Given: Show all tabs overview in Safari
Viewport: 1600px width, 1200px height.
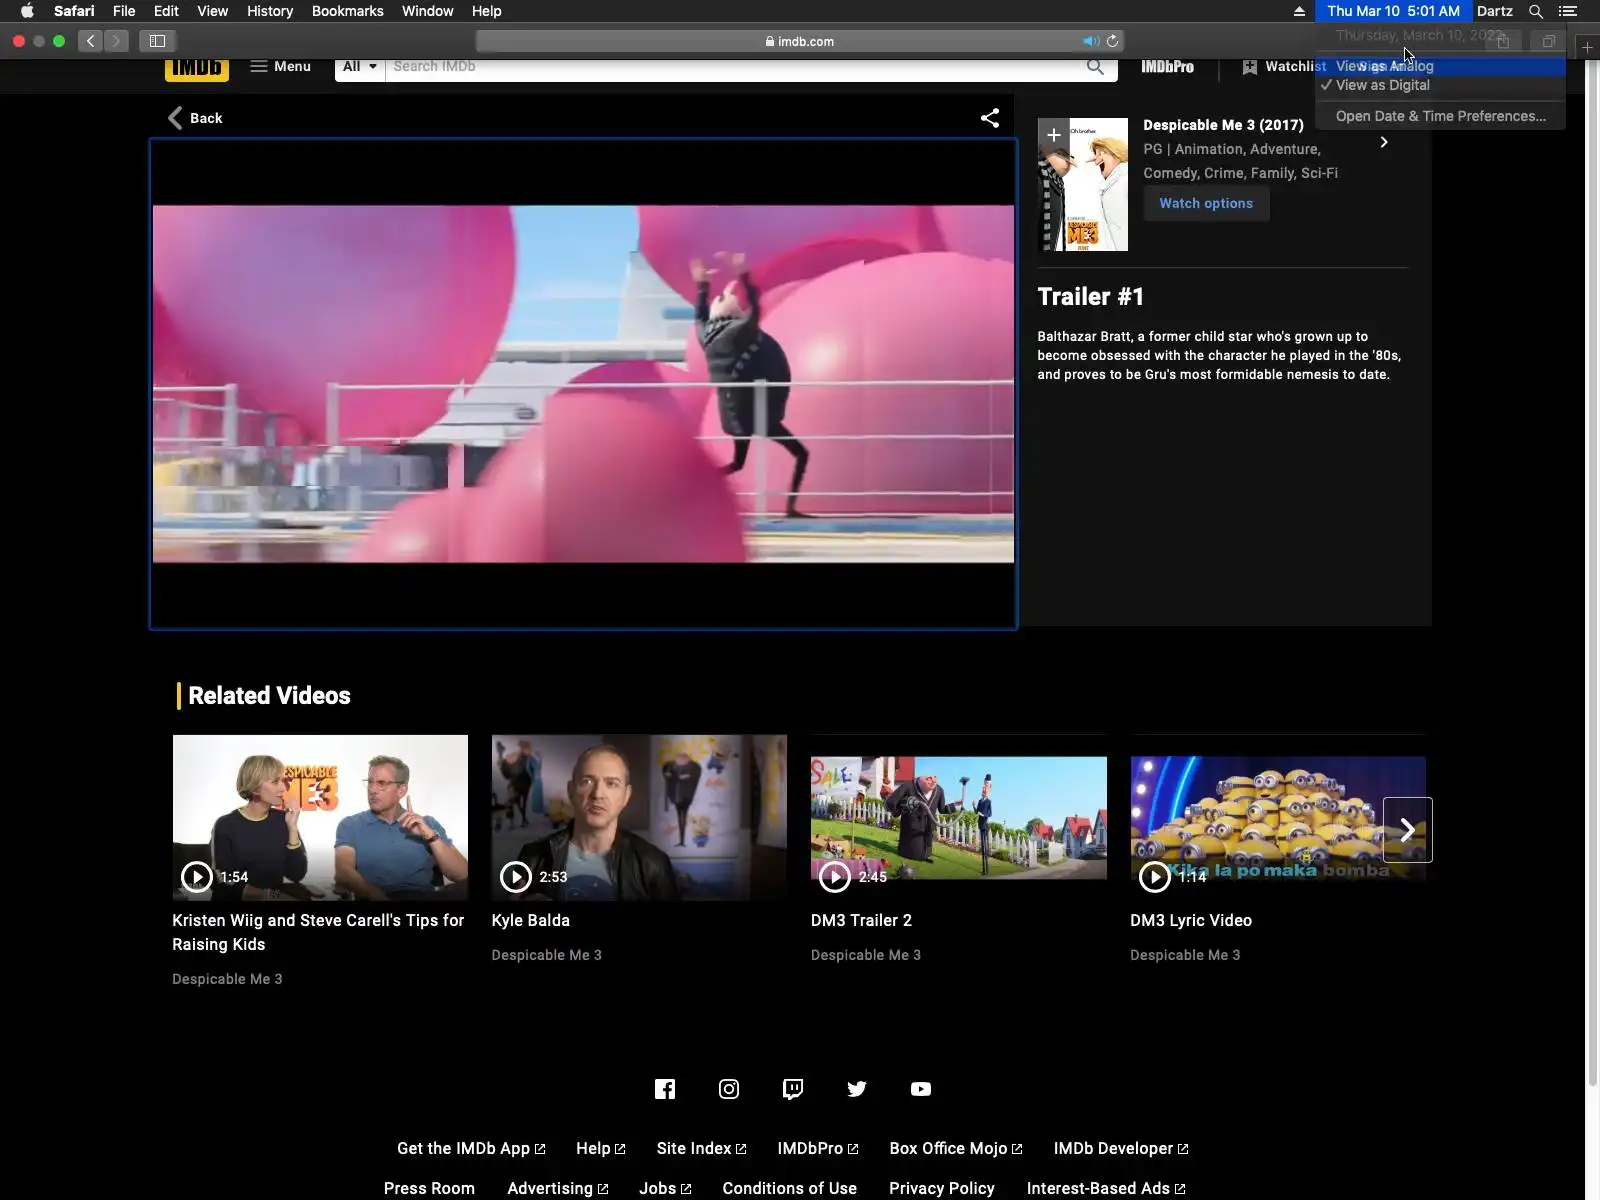Looking at the screenshot, I should (x=1548, y=41).
